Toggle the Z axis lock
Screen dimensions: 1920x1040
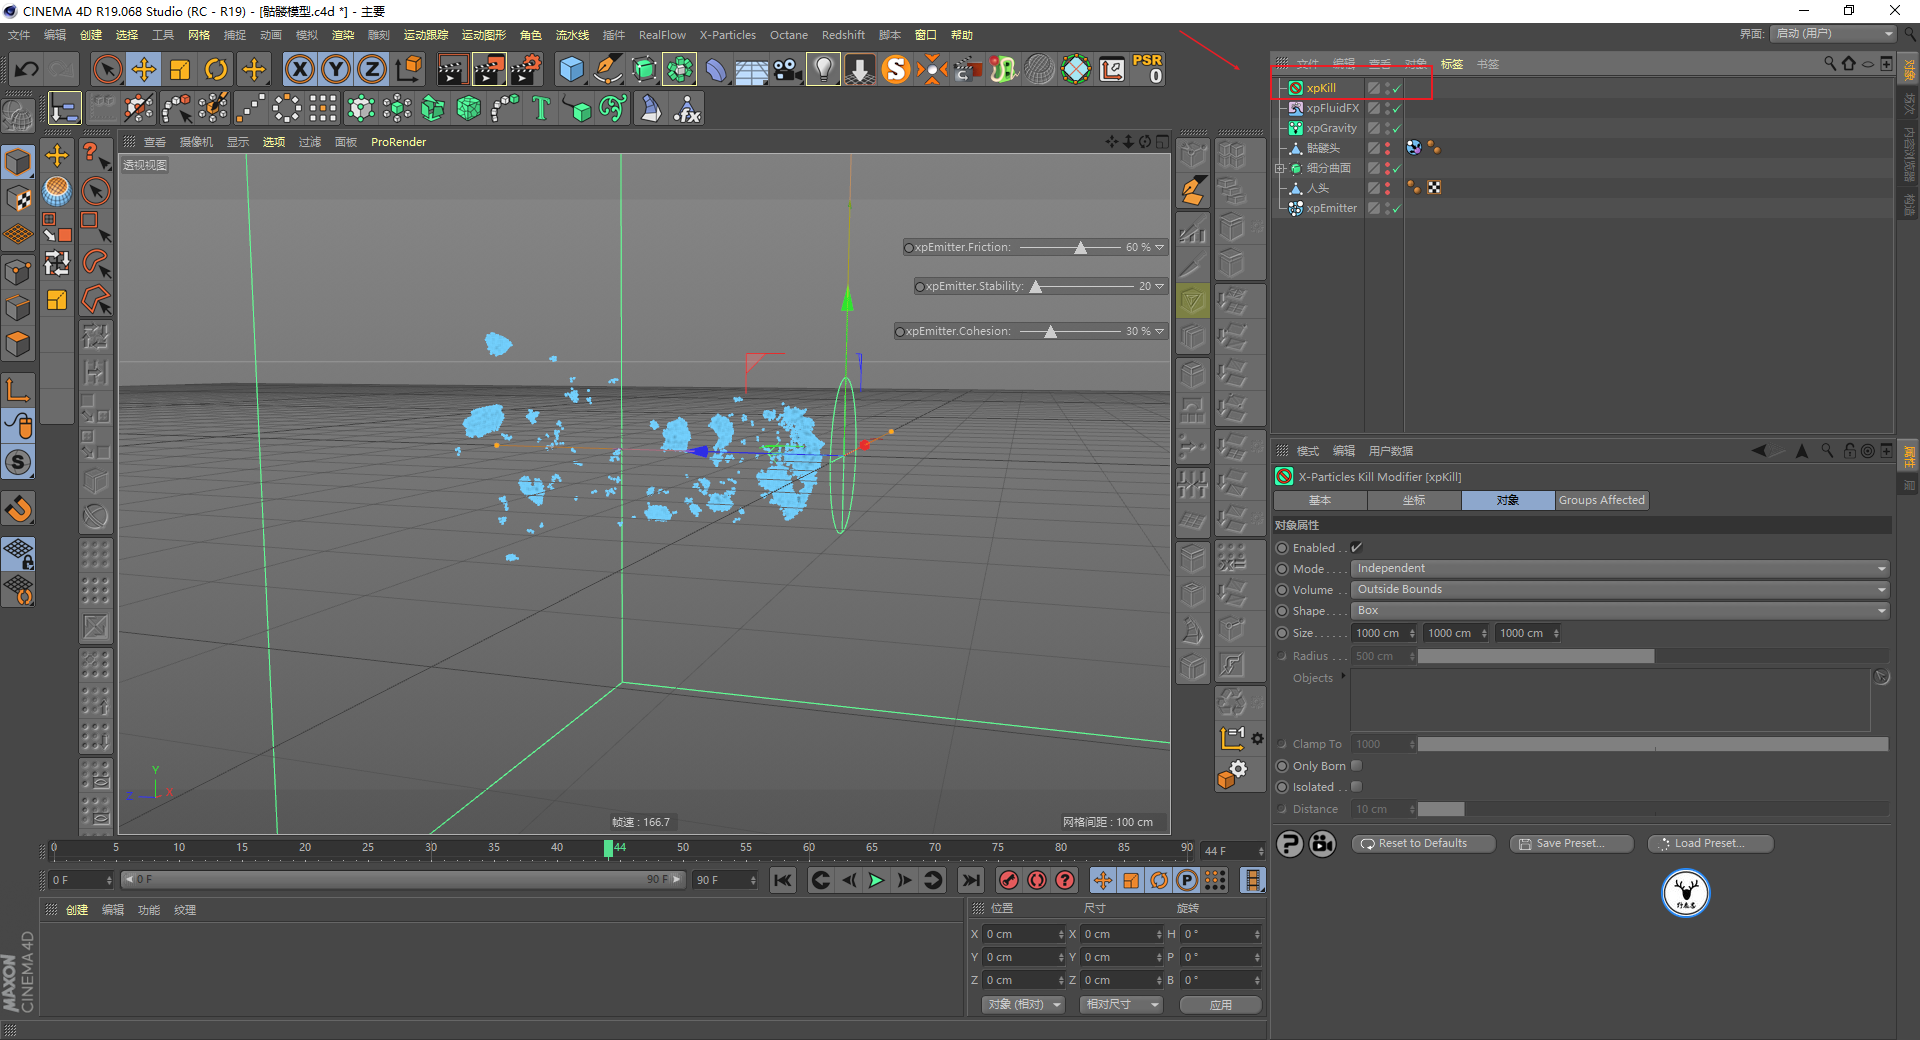click(372, 69)
